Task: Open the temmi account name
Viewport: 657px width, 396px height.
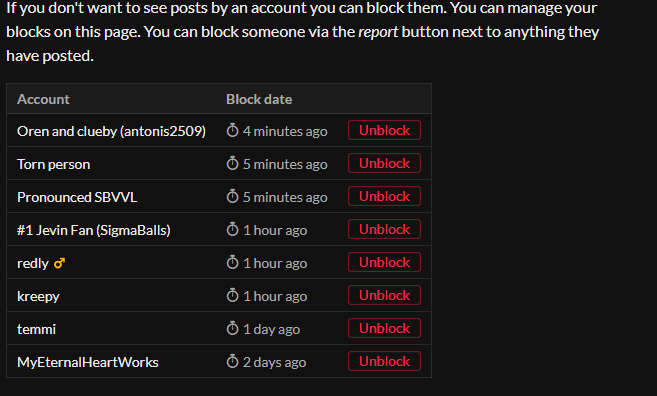Action: (36, 329)
